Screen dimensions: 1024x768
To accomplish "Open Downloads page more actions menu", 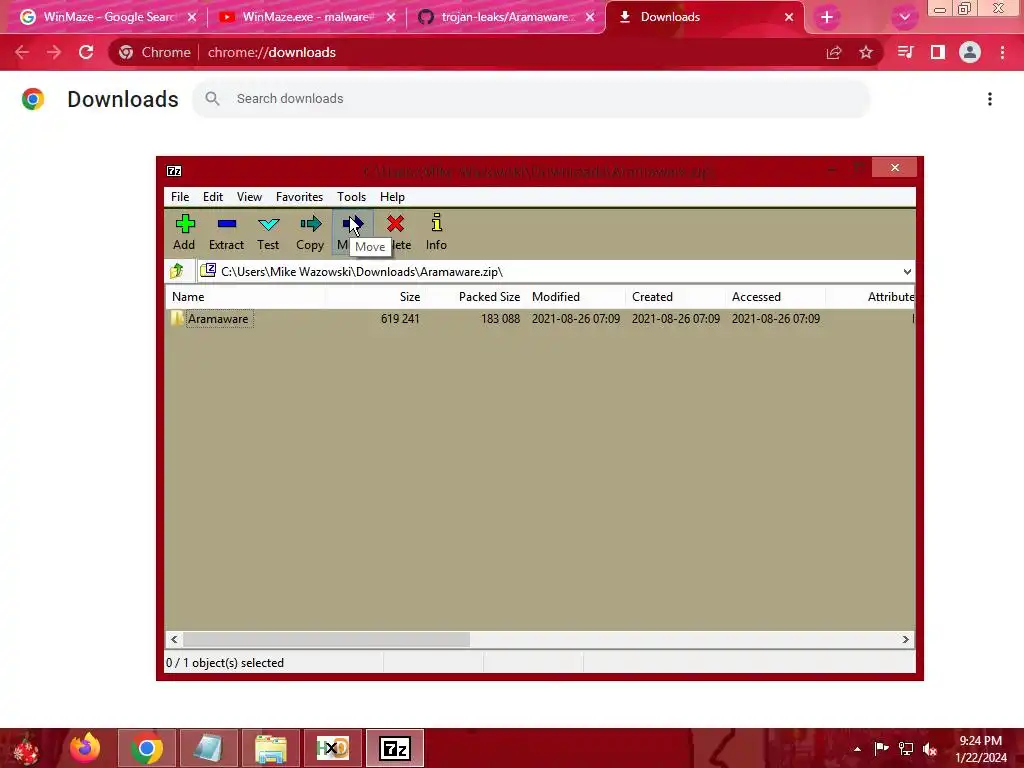I will pos(990,99).
